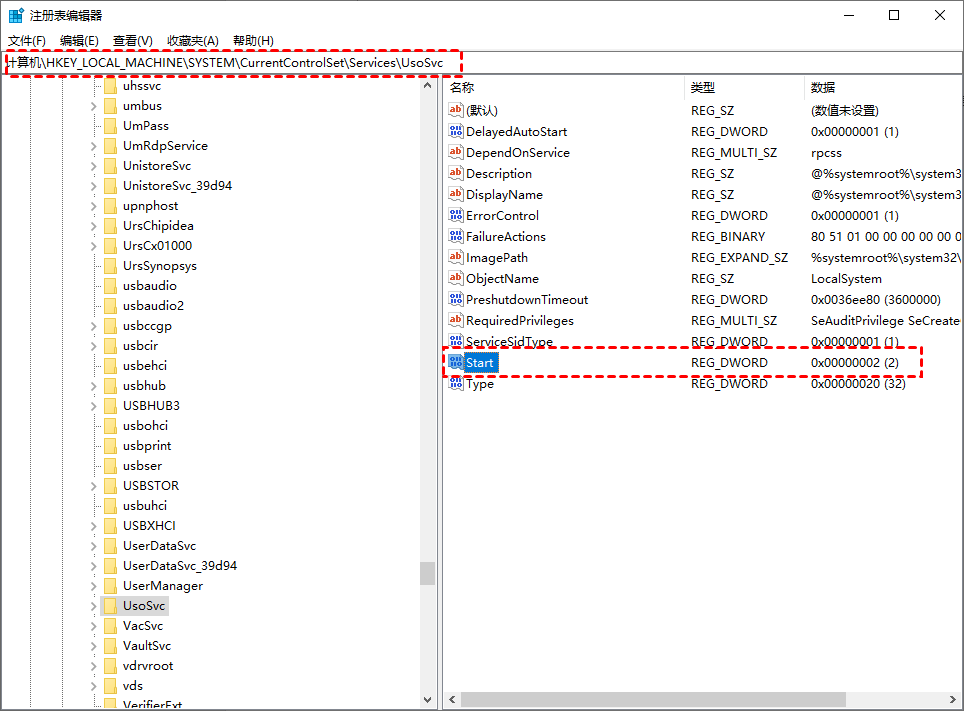Viewport: 964px width, 711px height.
Task: Expand the UsoSvc tree node
Action: click(x=96, y=605)
